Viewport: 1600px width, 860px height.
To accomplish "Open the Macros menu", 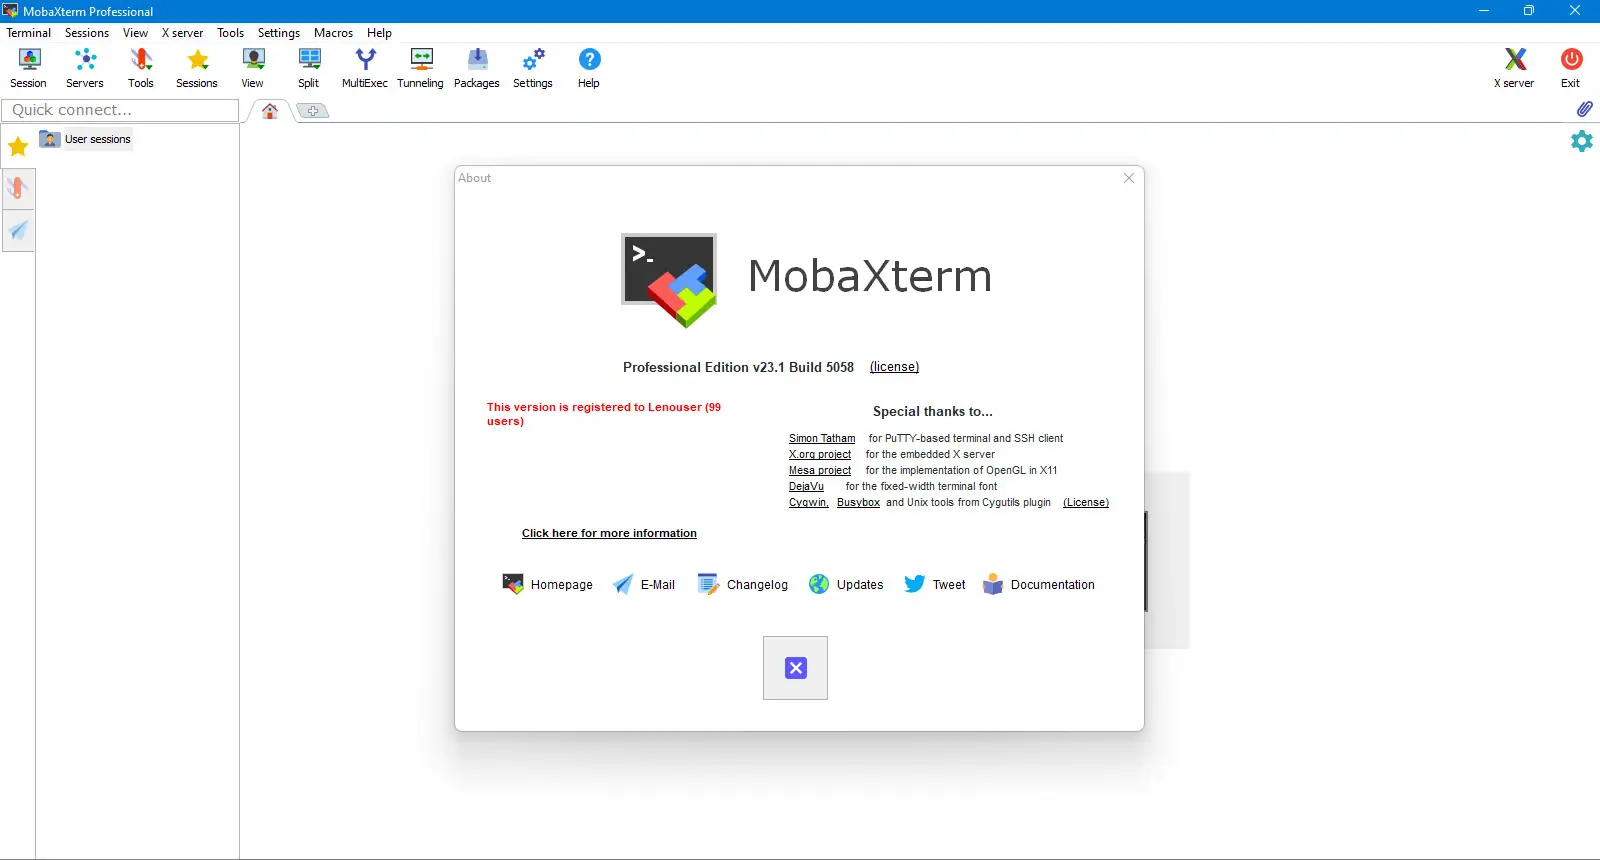I will coord(333,33).
